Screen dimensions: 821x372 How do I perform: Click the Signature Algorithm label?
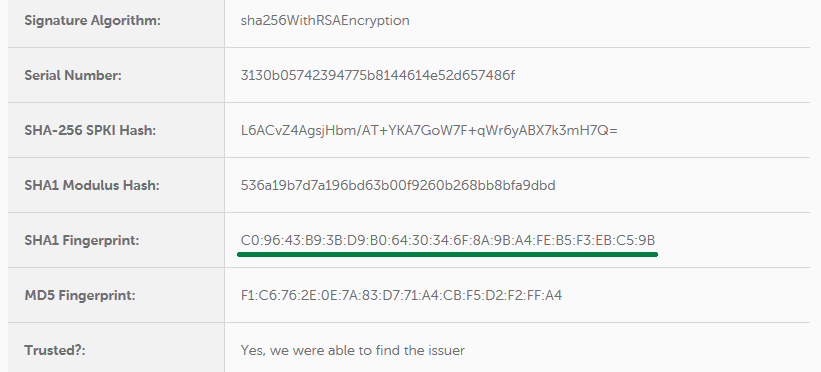point(92,21)
